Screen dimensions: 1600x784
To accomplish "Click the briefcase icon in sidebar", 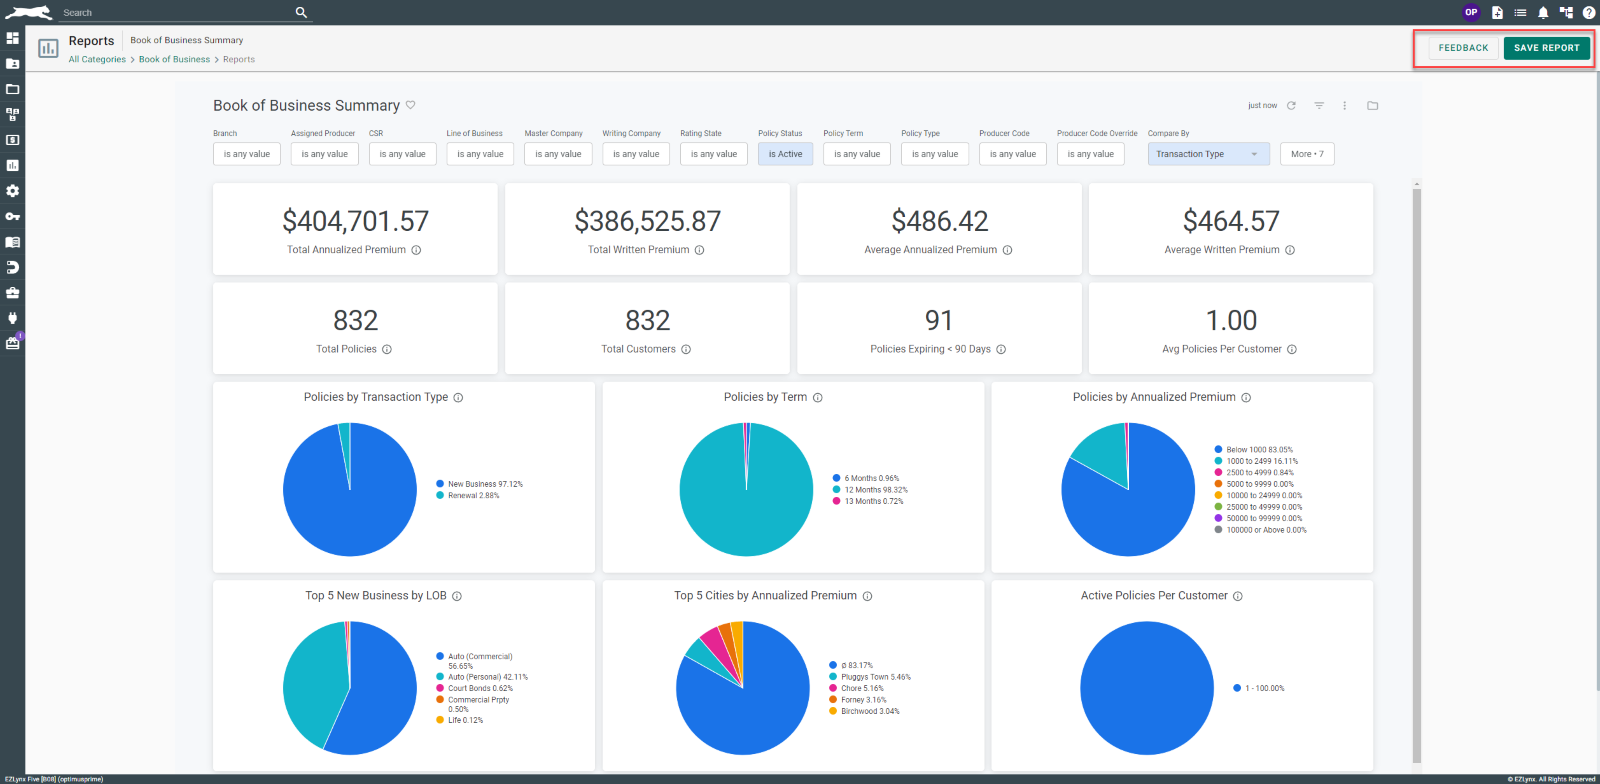I will point(13,293).
